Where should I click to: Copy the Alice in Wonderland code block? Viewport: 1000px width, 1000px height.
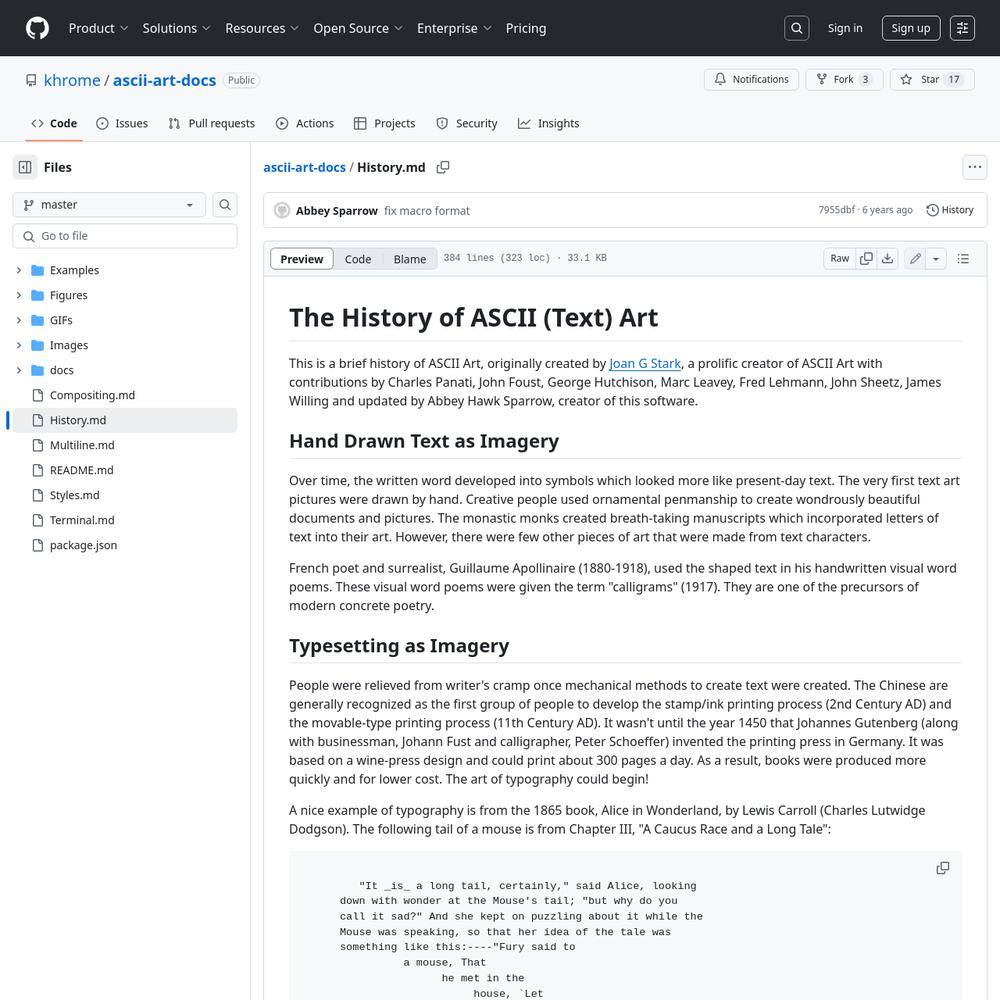(943, 868)
